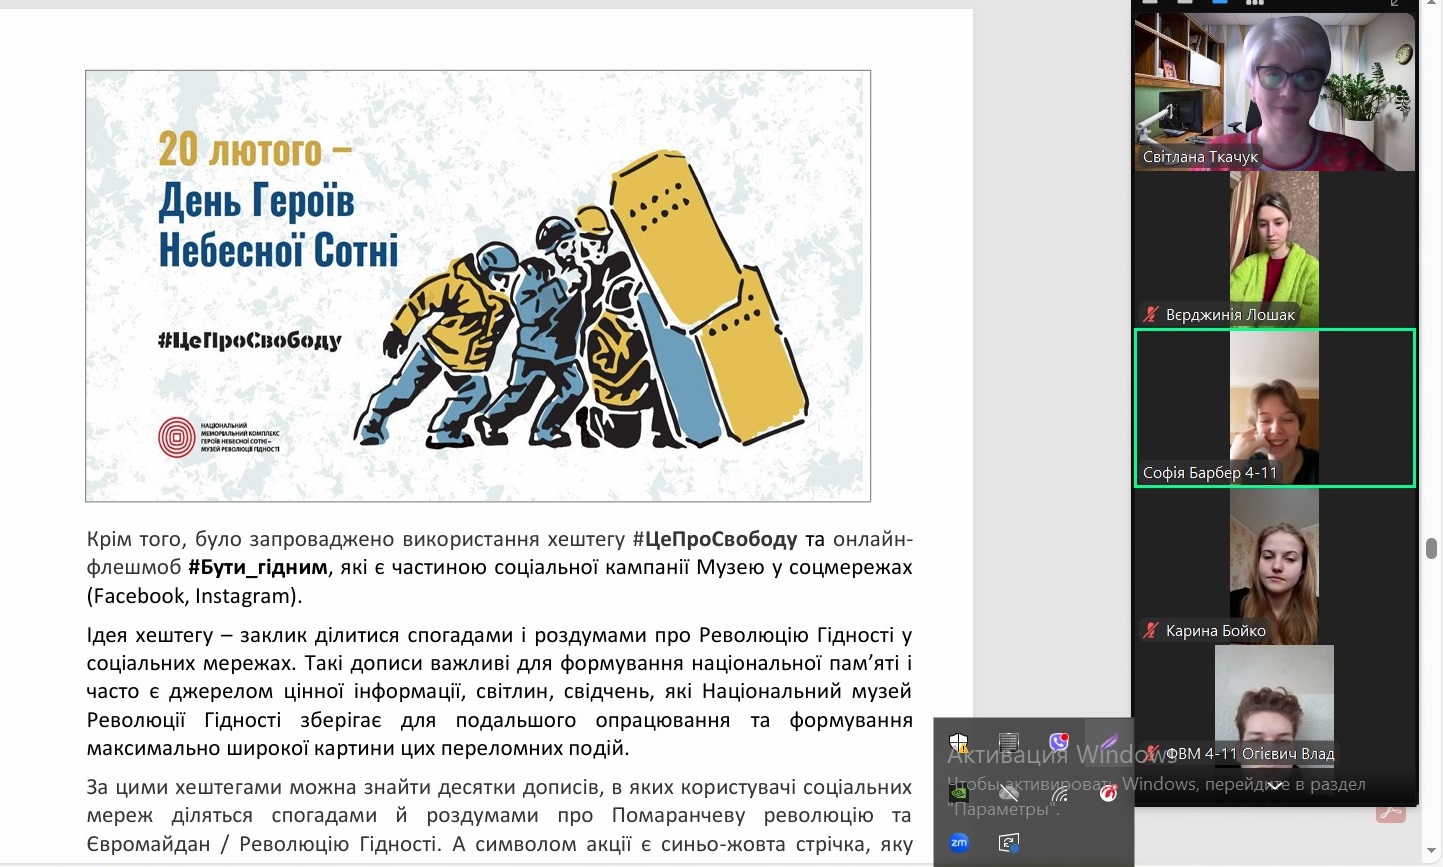Click the keyboard-like tray icon beside Viber

pyautogui.click(x=1009, y=742)
